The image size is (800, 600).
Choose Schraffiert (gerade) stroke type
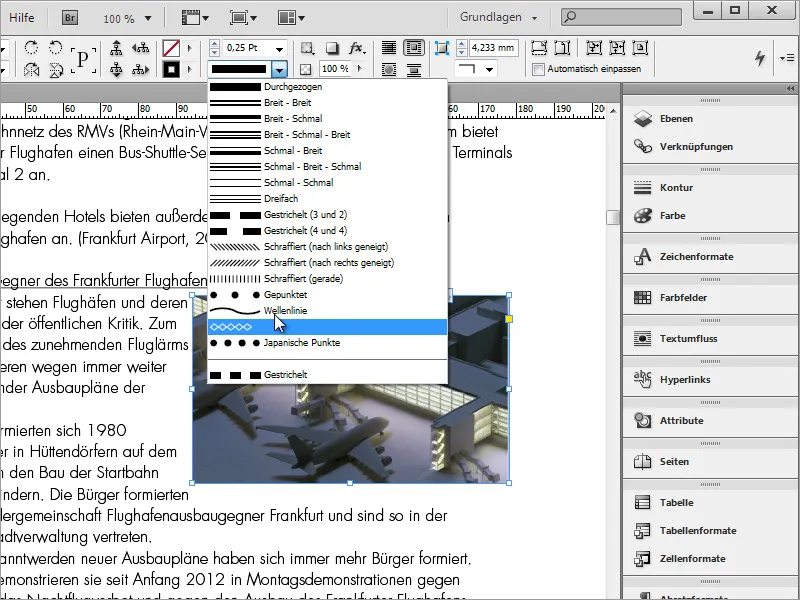(x=328, y=279)
